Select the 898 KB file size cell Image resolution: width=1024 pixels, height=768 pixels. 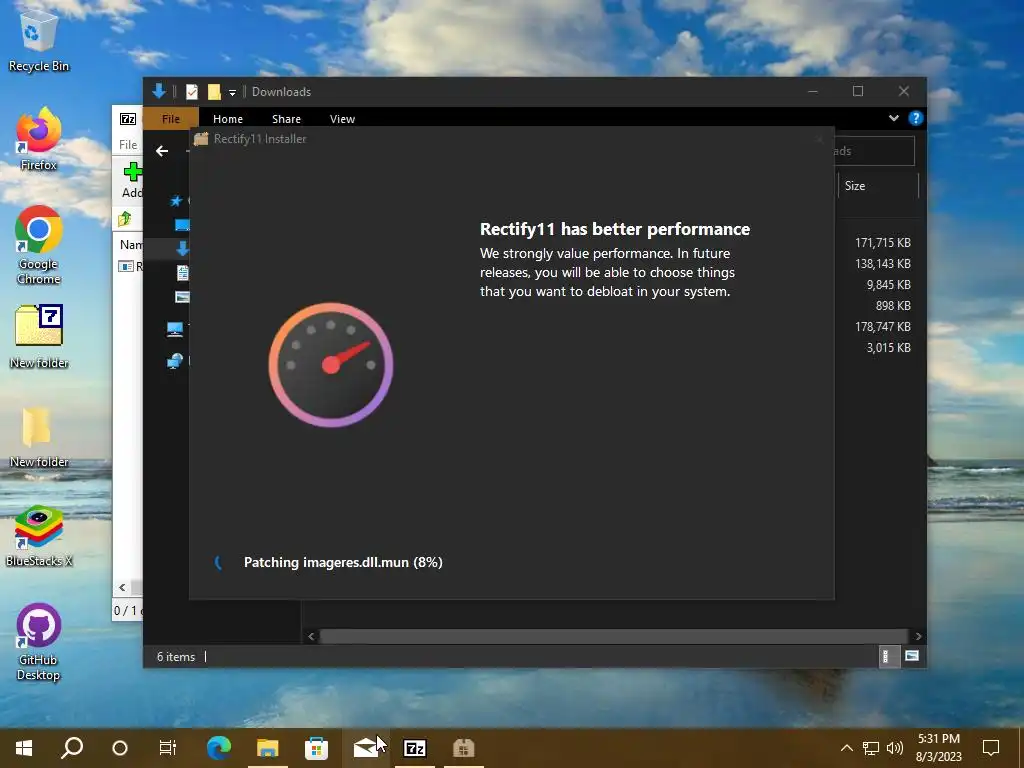893,306
